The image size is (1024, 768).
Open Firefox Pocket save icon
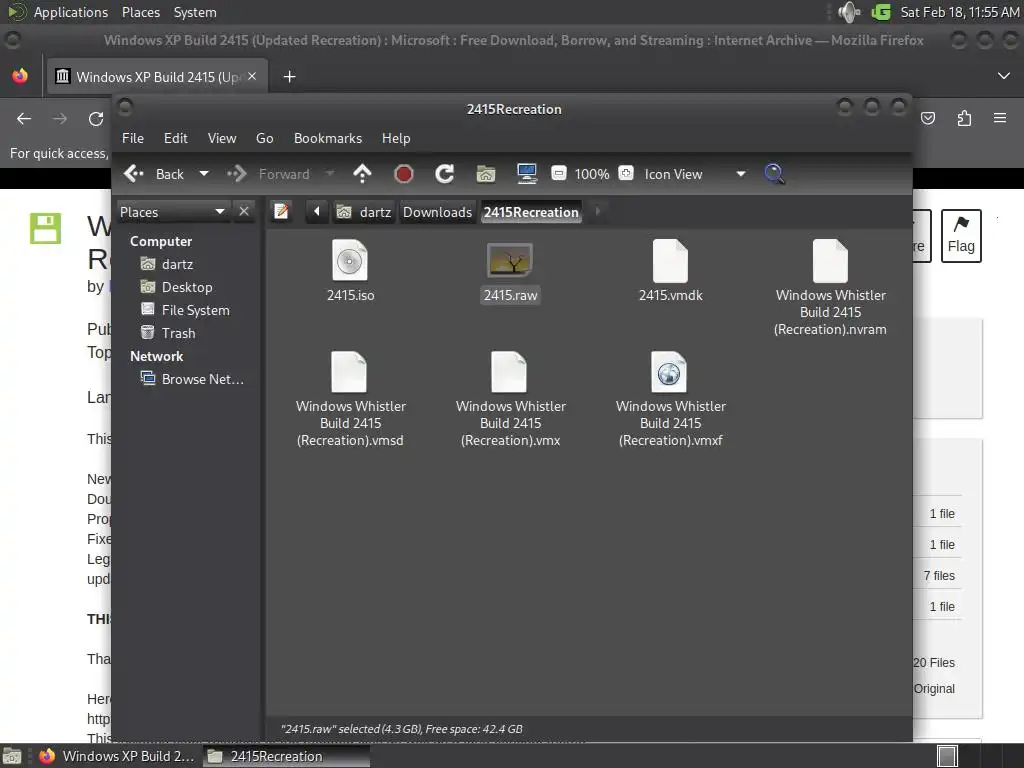pos(928,118)
